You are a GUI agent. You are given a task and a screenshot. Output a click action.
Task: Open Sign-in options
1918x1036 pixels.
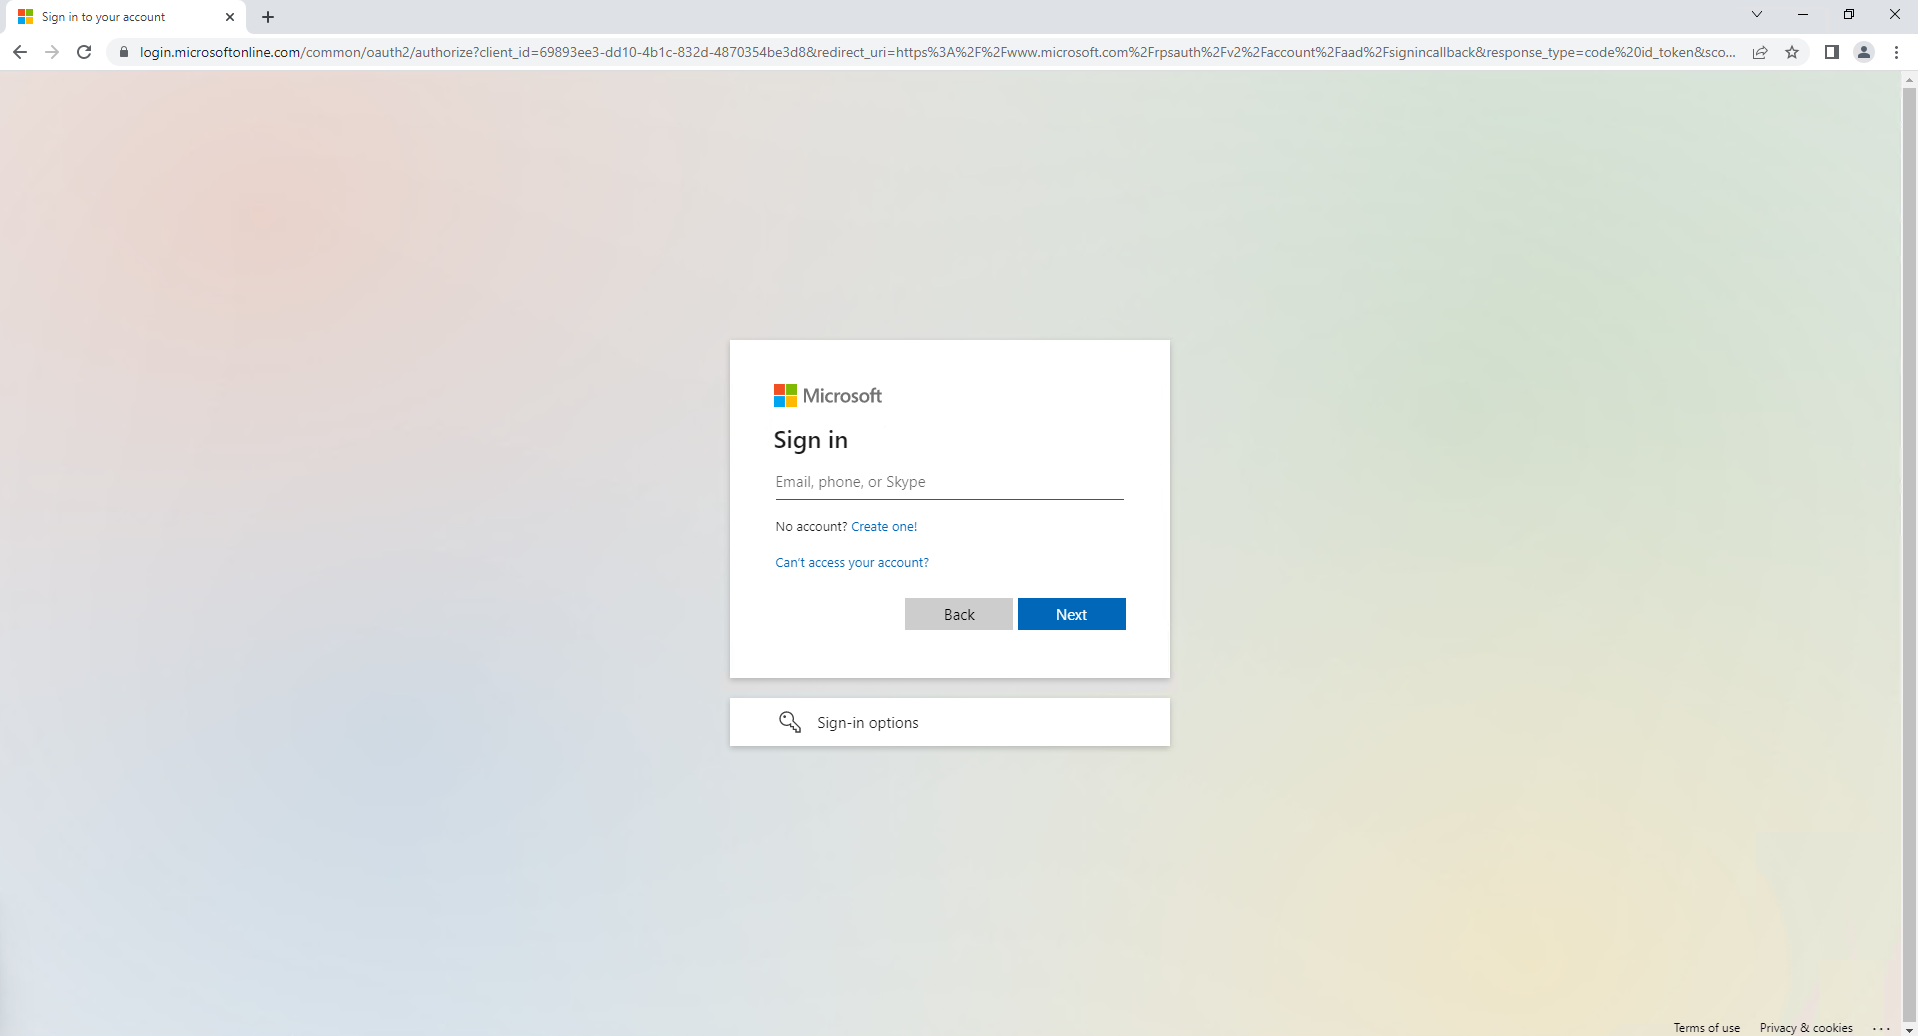pos(950,722)
